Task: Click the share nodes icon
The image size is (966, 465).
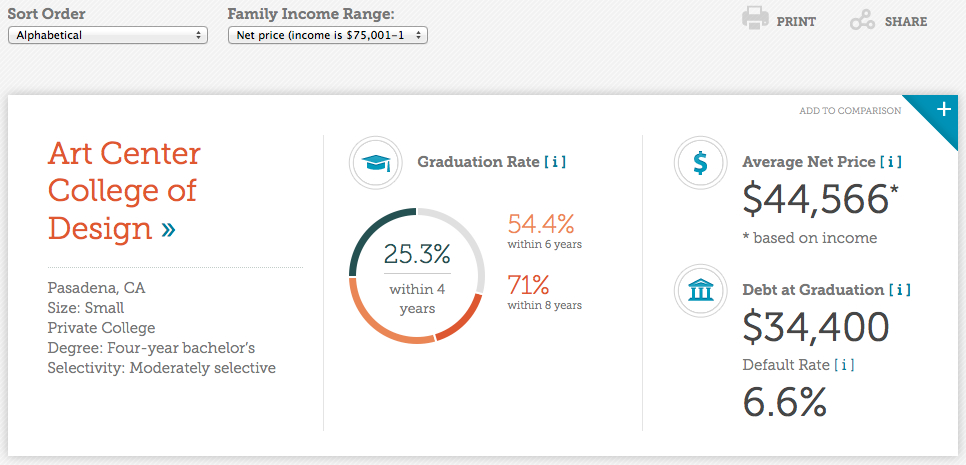Action: click(862, 22)
